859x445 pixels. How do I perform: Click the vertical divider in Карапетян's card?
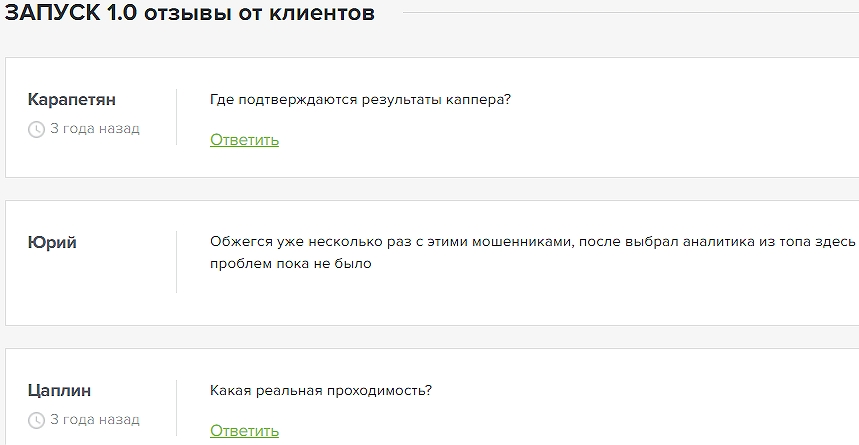[x=177, y=117]
